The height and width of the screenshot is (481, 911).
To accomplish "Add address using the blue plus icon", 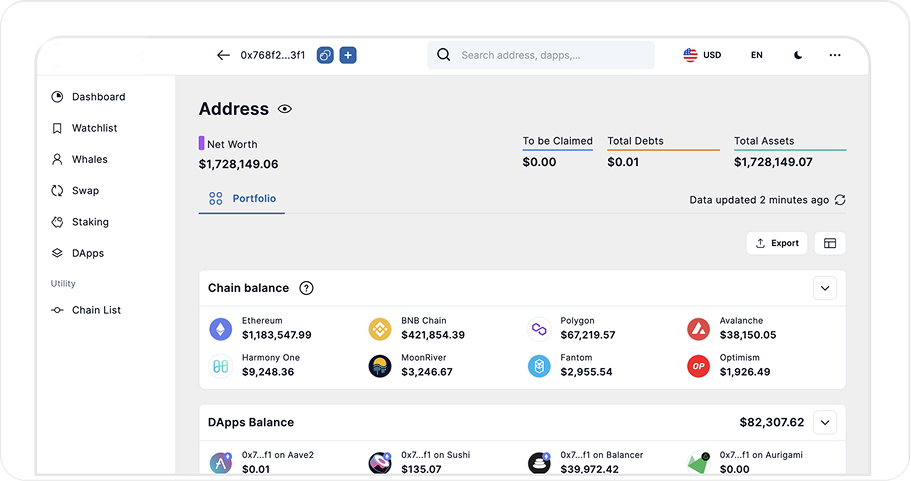I will pyautogui.click(x=348, y=55).
